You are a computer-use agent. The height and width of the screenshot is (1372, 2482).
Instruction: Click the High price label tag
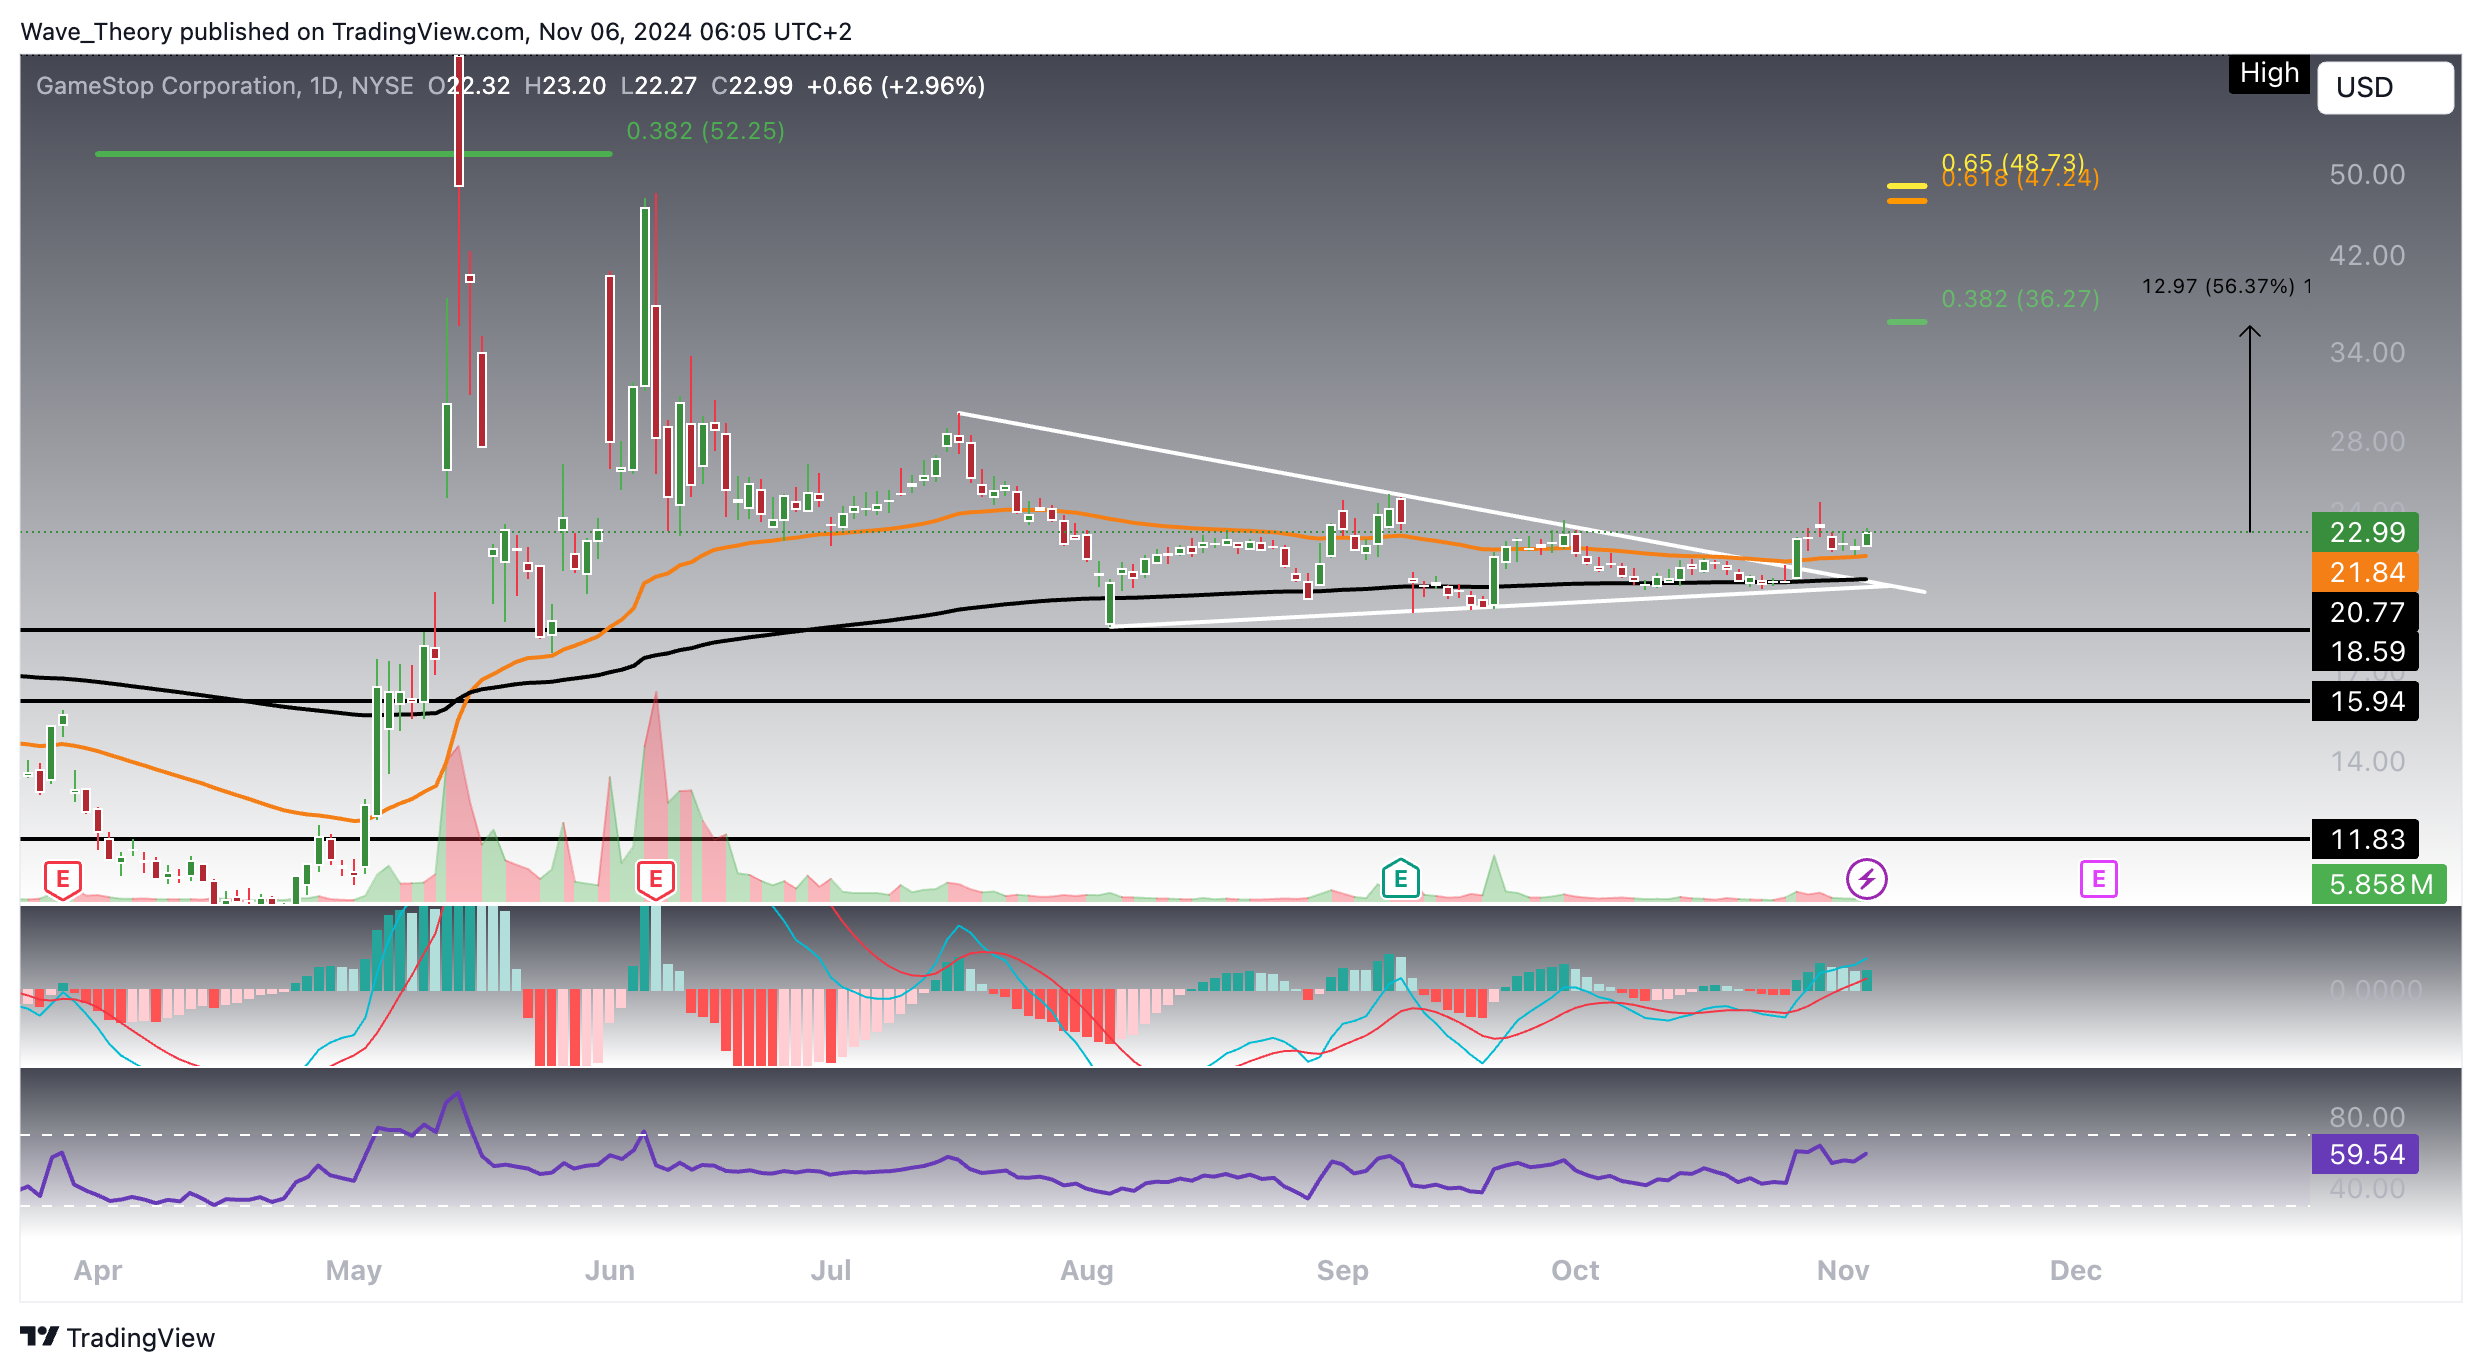(x=2269, y=74)
